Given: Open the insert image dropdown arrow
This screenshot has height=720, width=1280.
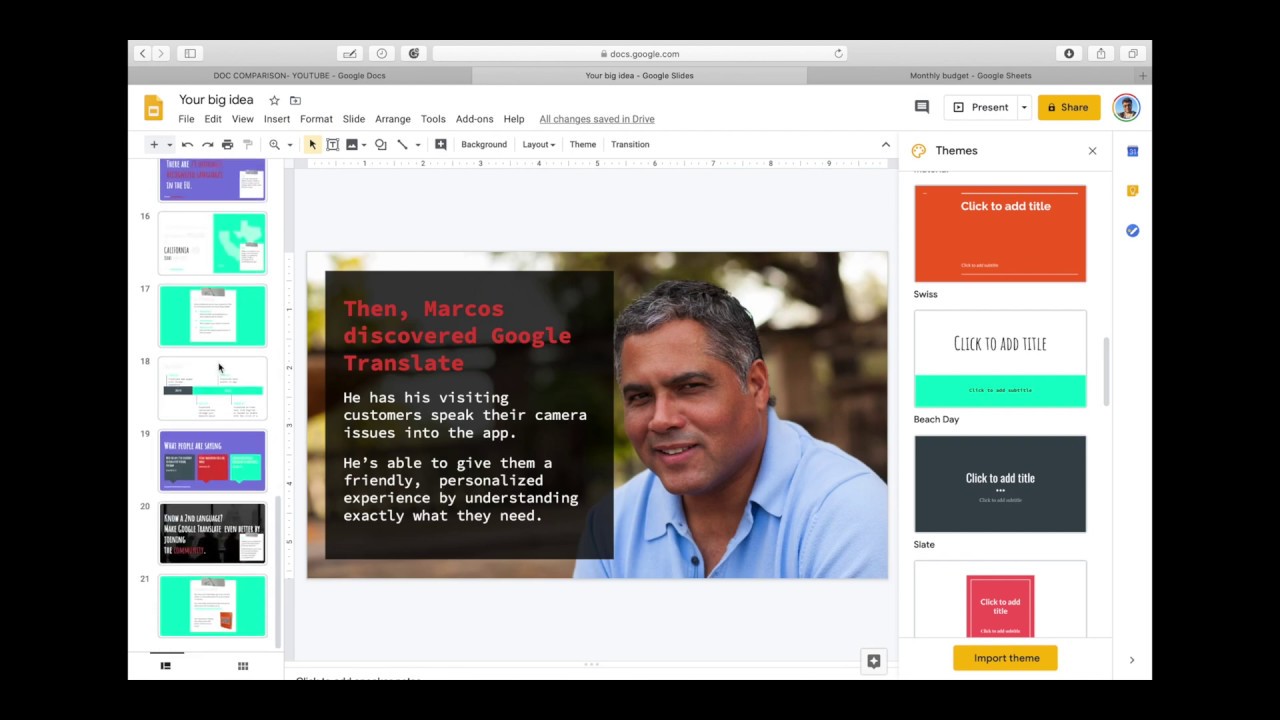Looking at the screenshot, I should pyautogui.click(x=364, y=145).
